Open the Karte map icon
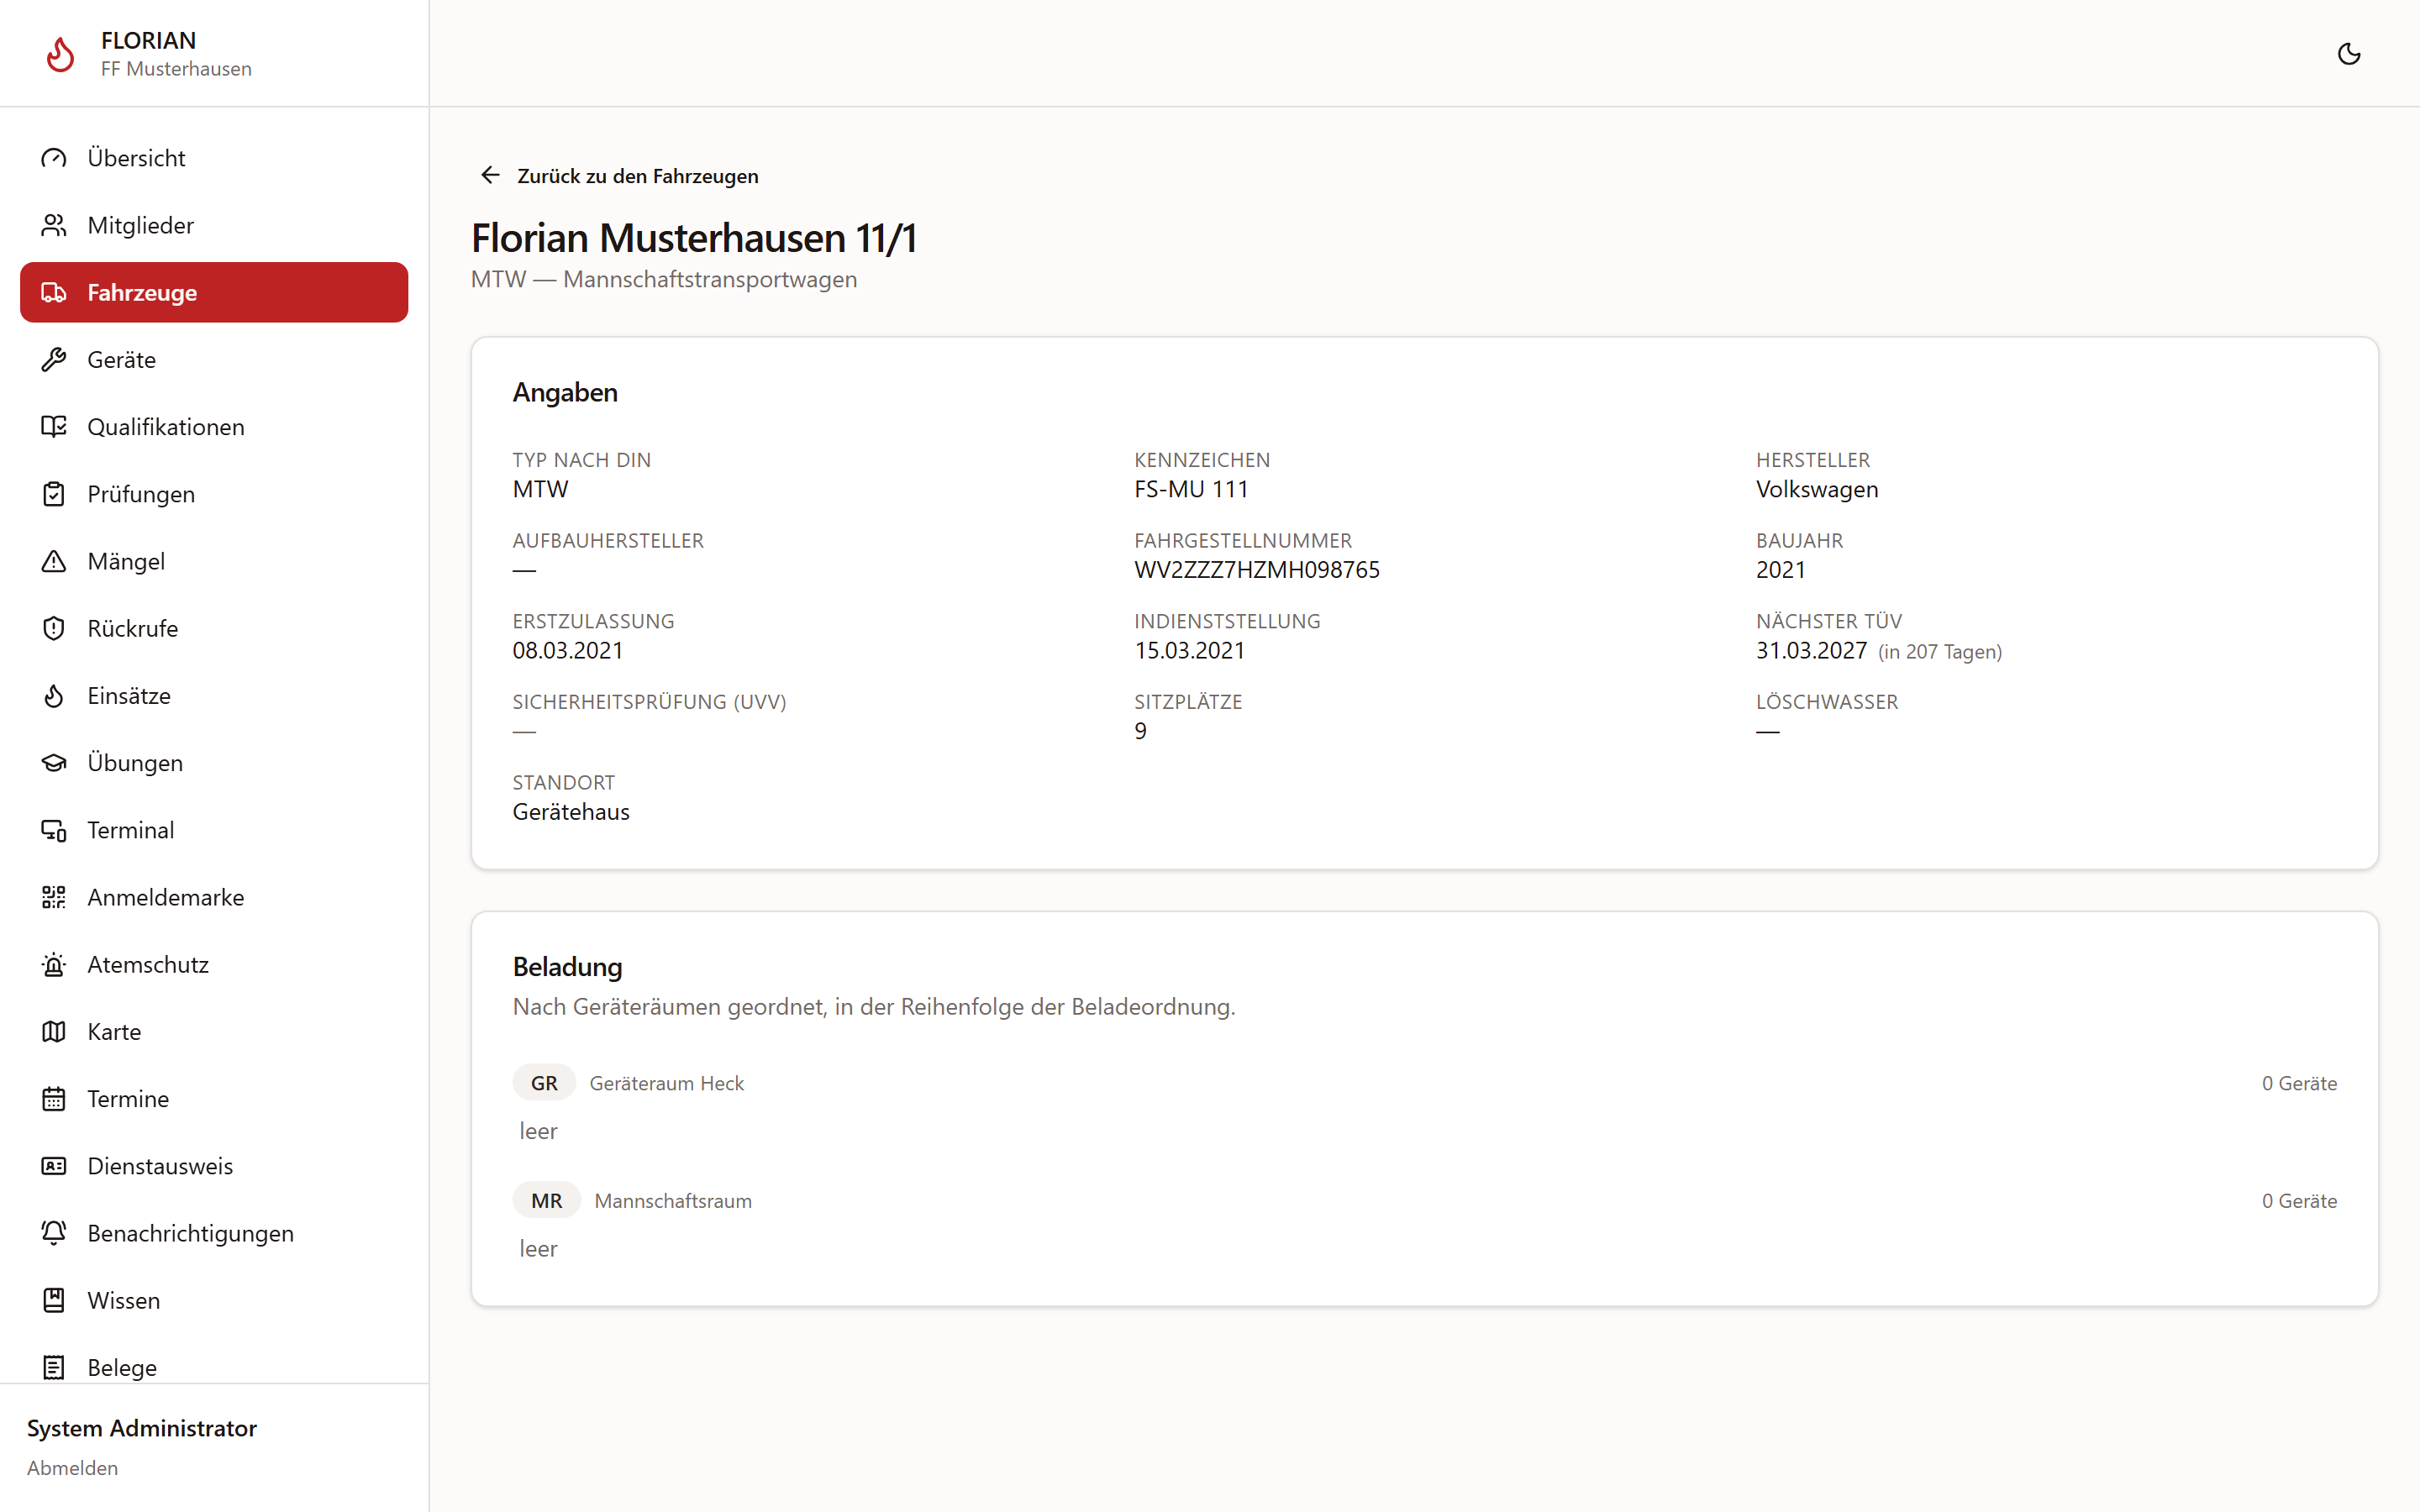The image size is (2420, 1512). click(54, 1031)
